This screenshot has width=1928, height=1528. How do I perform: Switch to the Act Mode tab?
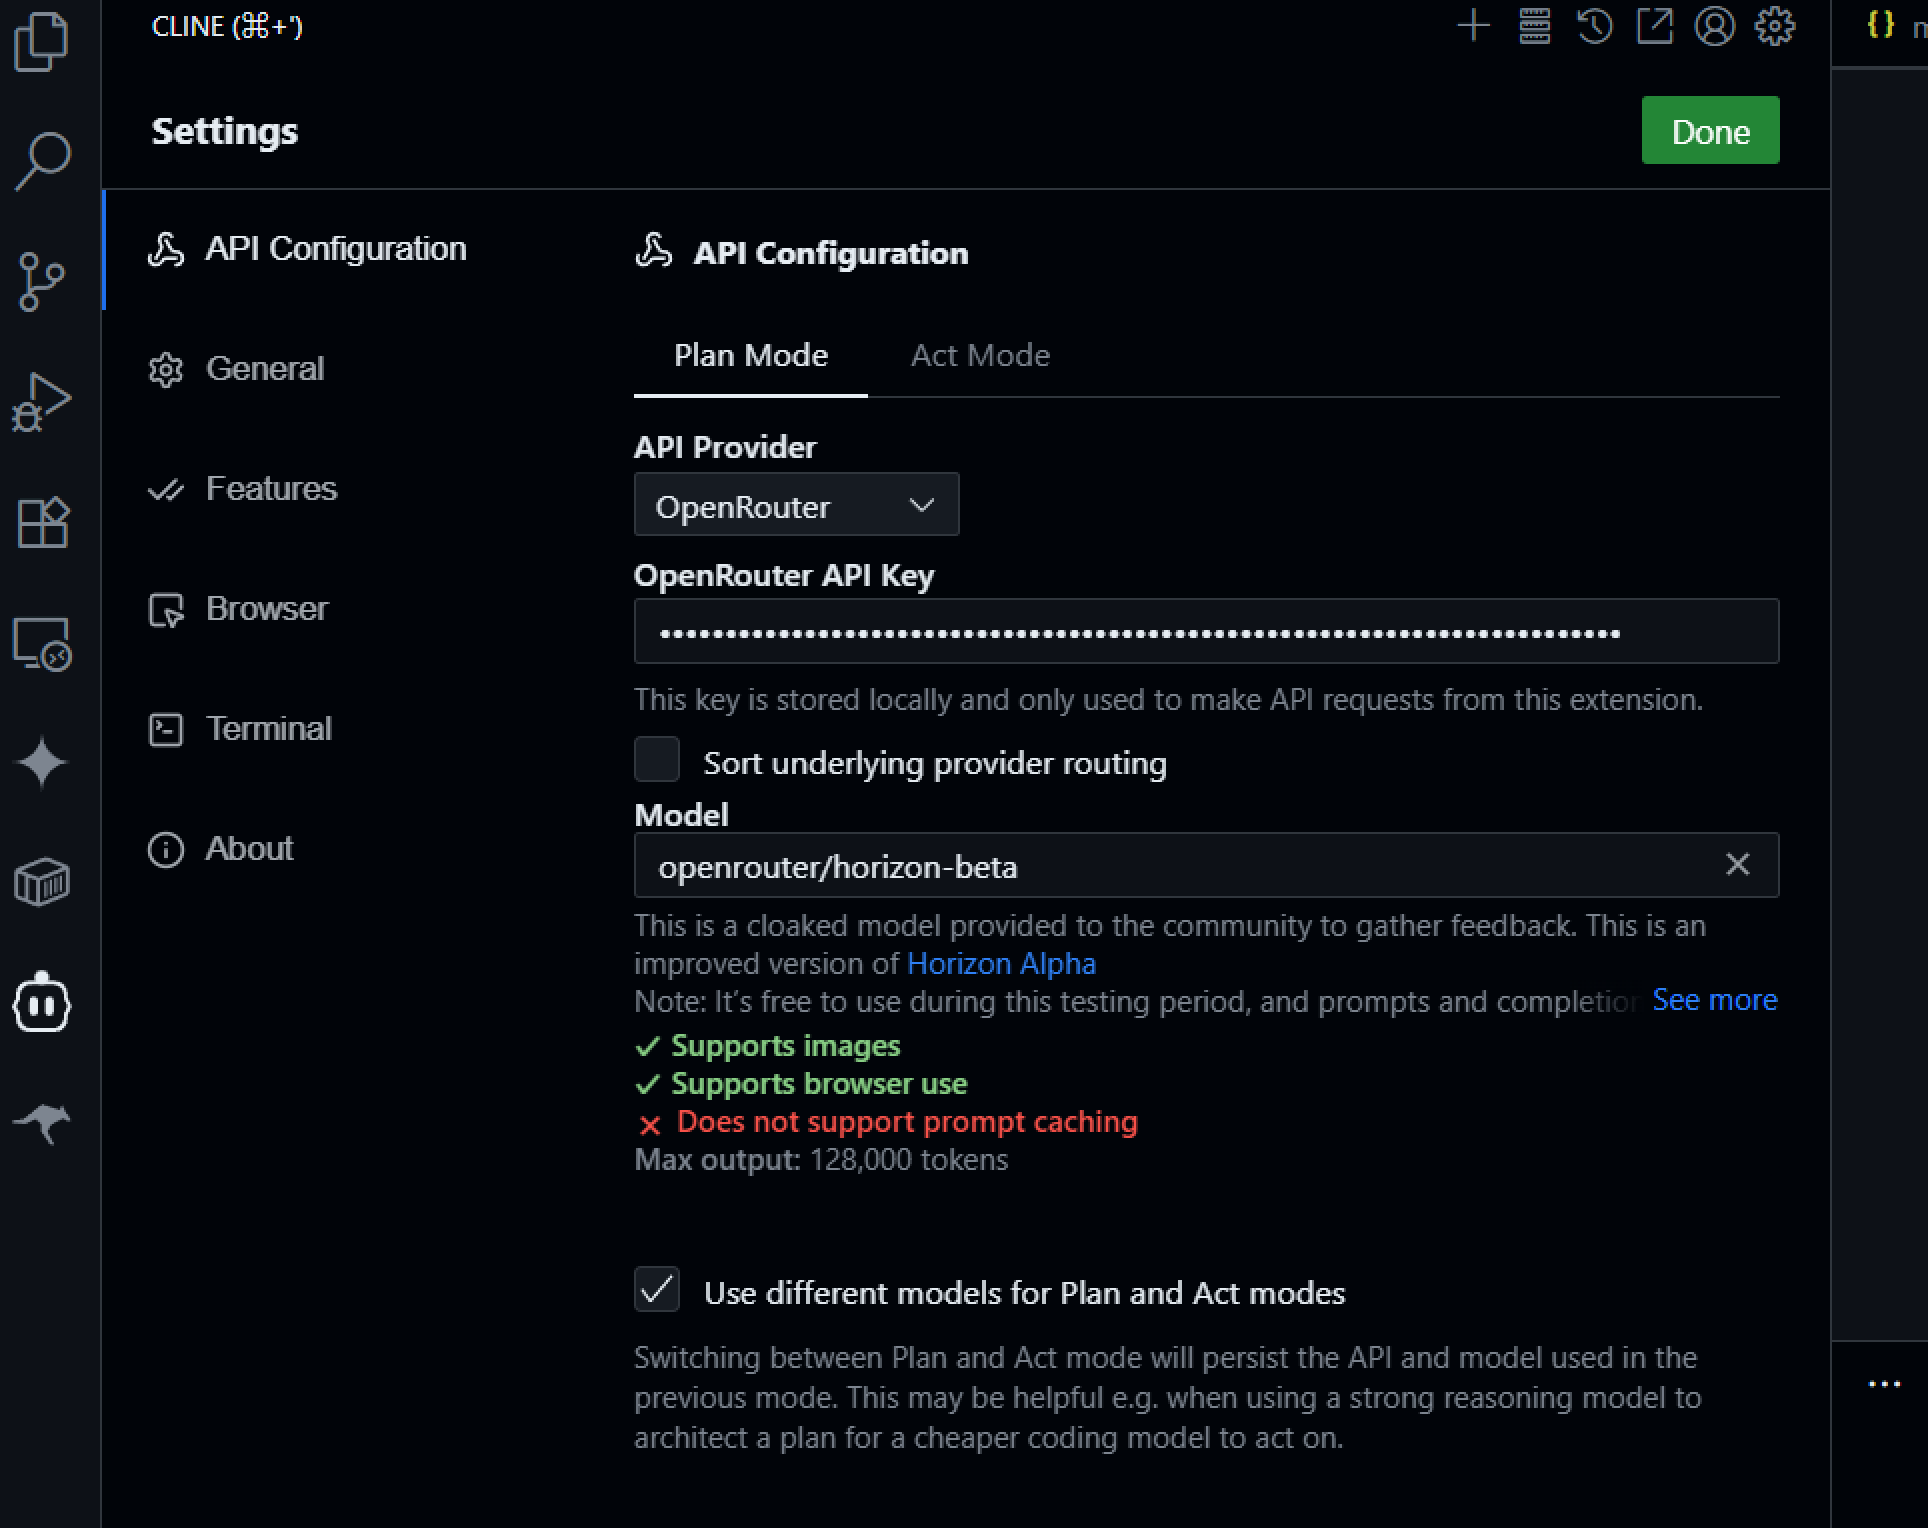click(x=980, y=355)
